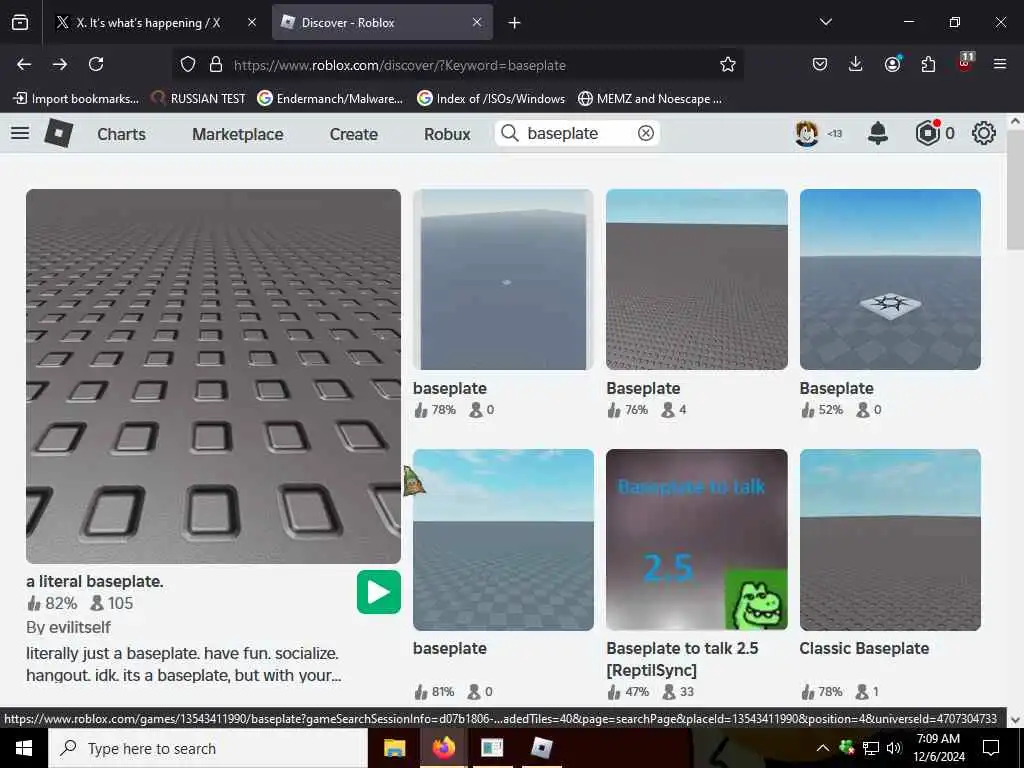
Task: Expand the list all tabs dropdown
Action: (825, 22)
